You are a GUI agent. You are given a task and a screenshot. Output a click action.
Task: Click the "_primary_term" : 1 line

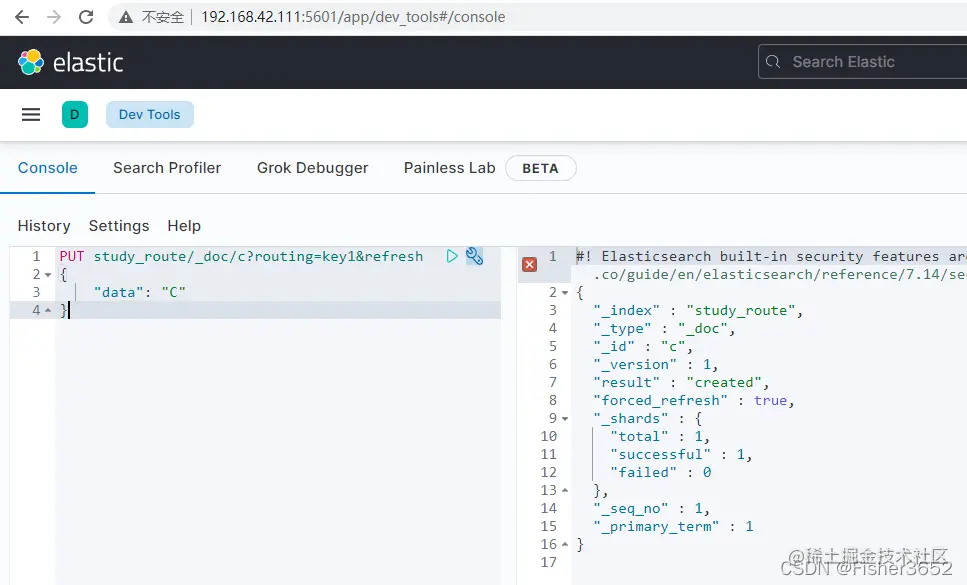pyautogui.click(x=673, y=526)
